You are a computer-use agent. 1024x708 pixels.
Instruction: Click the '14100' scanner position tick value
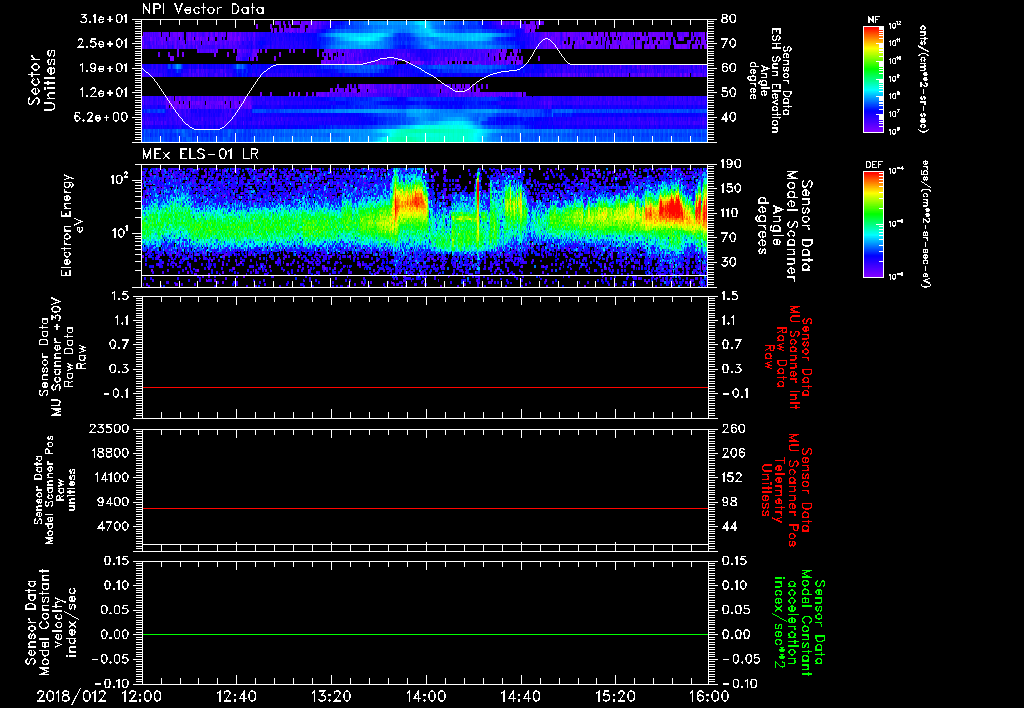[x=109, y=477]
